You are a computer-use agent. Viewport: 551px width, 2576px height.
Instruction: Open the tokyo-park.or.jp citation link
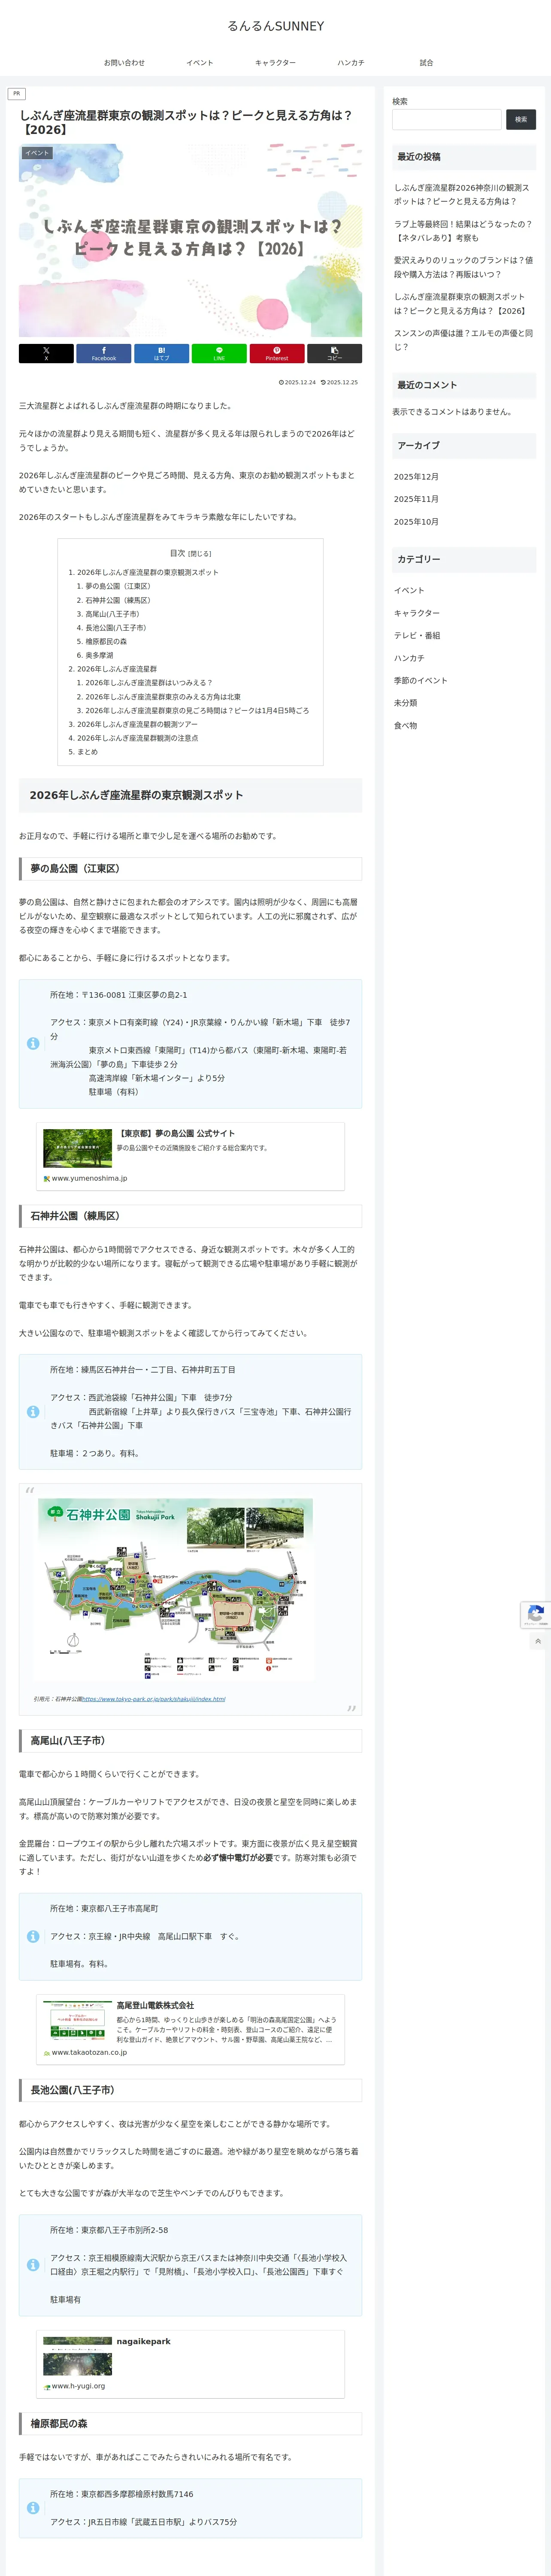153,1699
